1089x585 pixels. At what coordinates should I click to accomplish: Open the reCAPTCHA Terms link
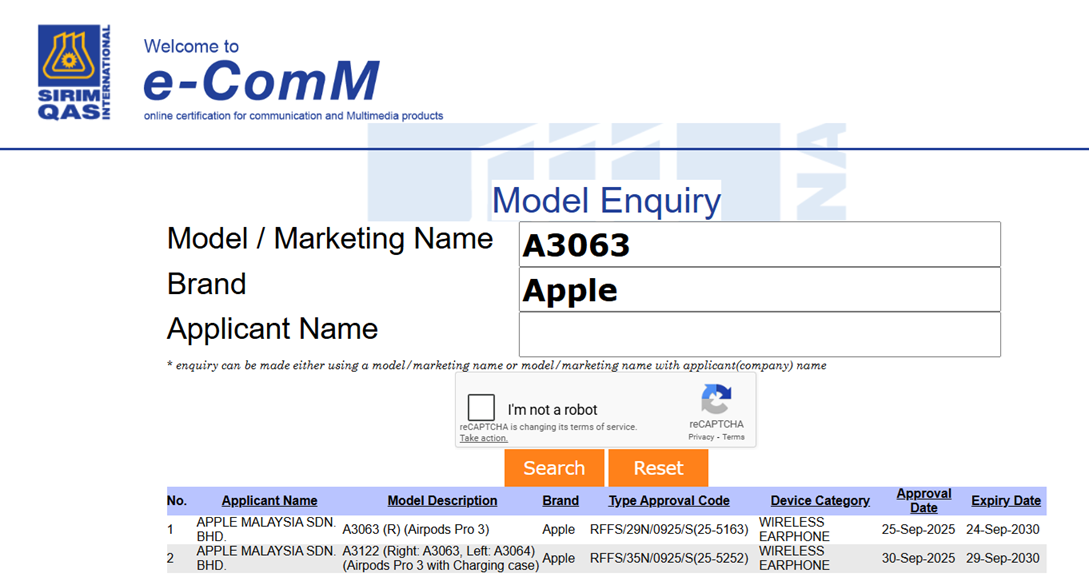(733, 437)
